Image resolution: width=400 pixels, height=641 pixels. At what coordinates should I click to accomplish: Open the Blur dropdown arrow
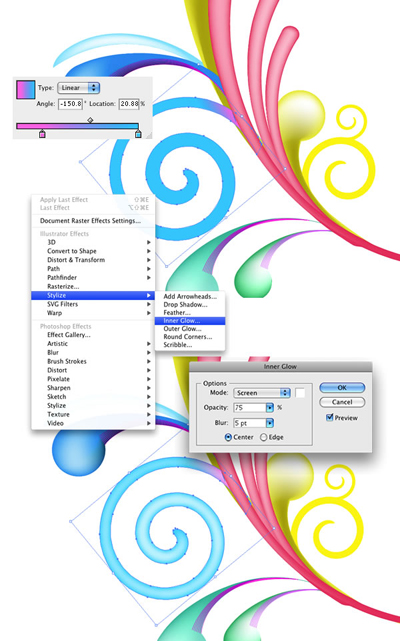tap(270, 423)
